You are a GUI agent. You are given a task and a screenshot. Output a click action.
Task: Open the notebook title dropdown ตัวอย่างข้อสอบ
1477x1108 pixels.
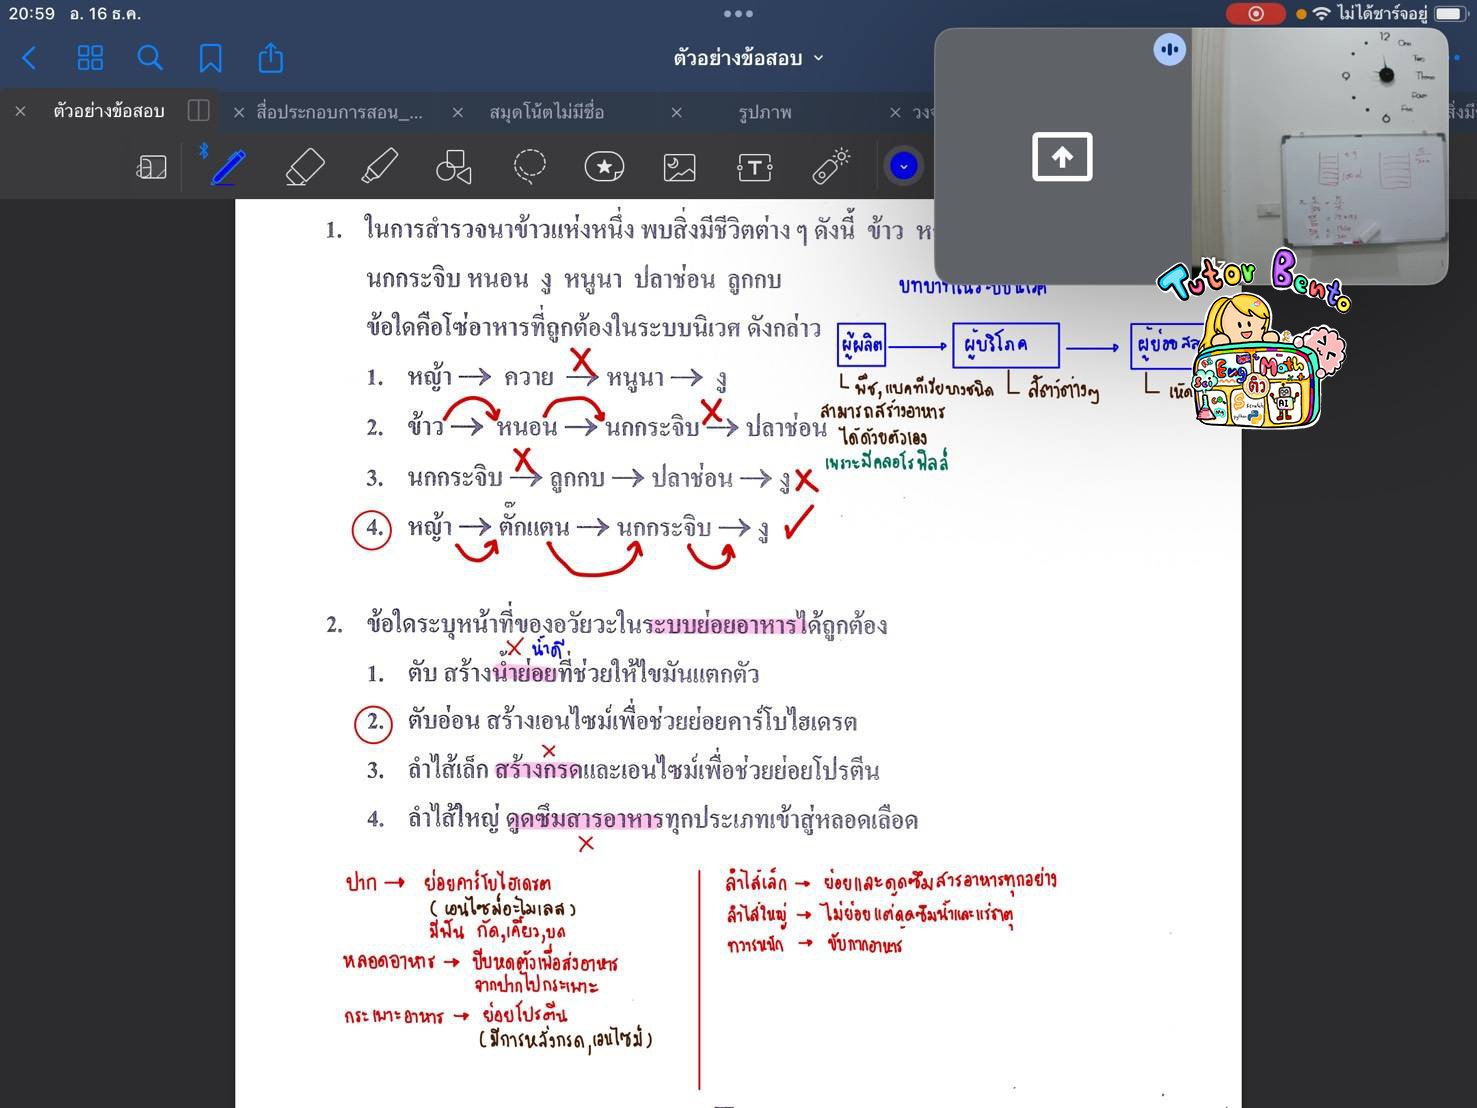745,58
